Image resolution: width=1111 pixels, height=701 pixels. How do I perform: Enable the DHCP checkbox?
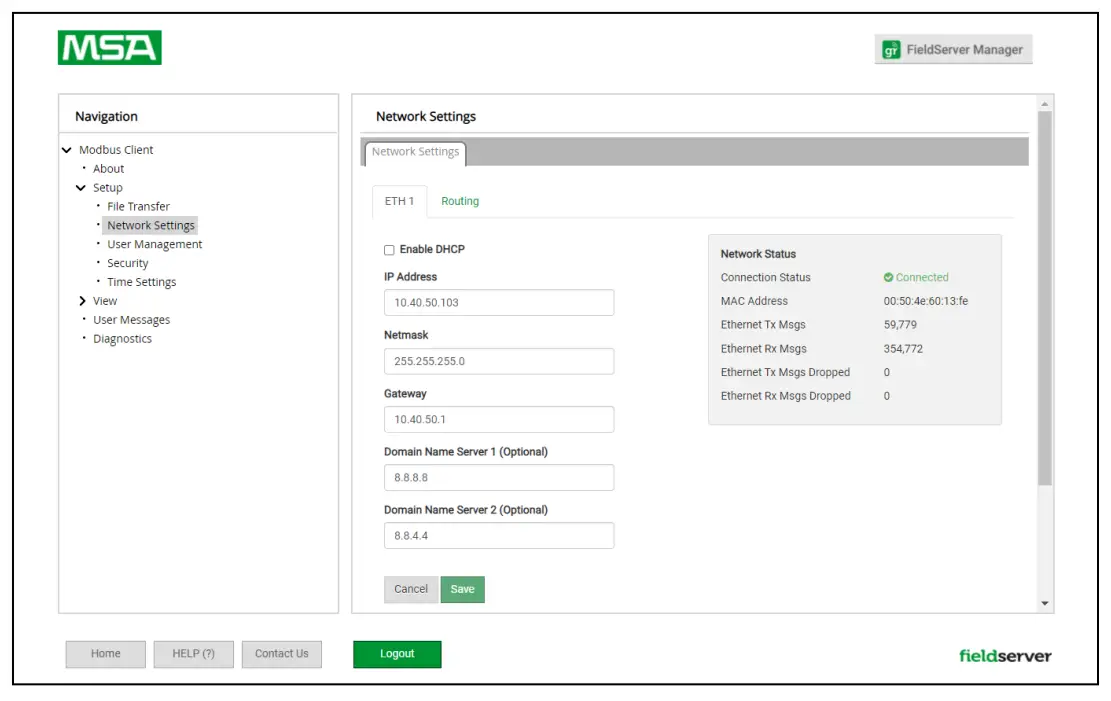click(x=389, y=250)
